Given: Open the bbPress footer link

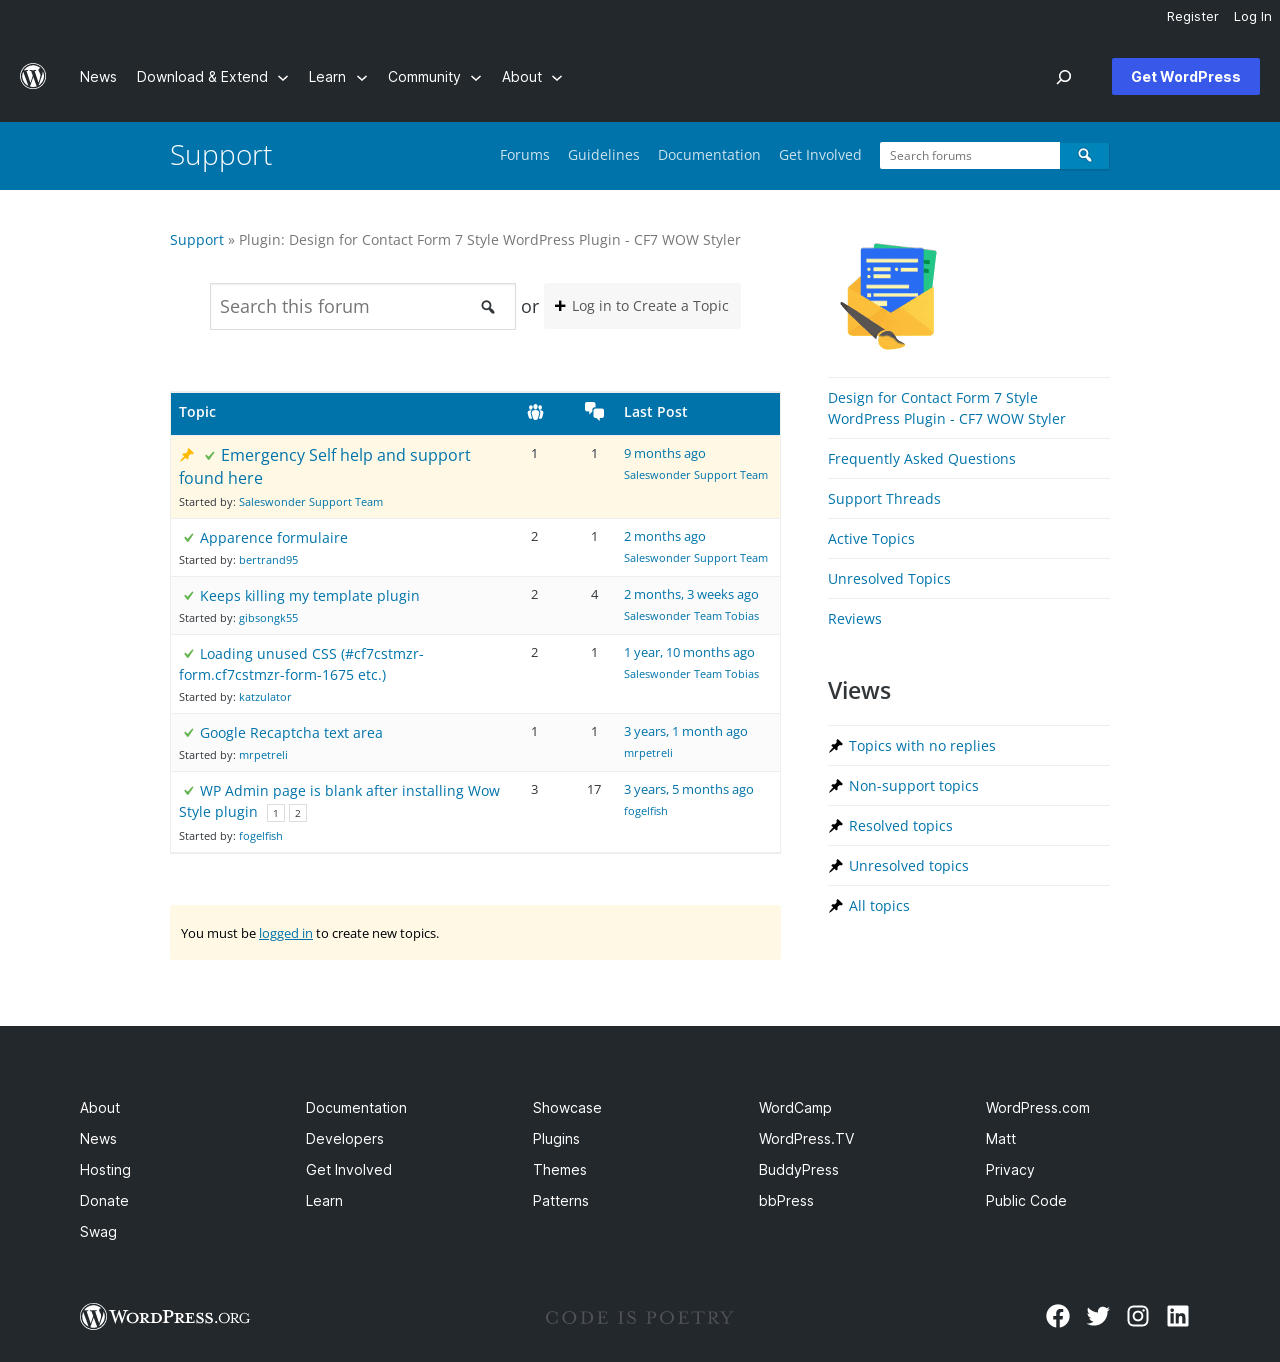Looking at the screenshot, I should point(786,1201).
